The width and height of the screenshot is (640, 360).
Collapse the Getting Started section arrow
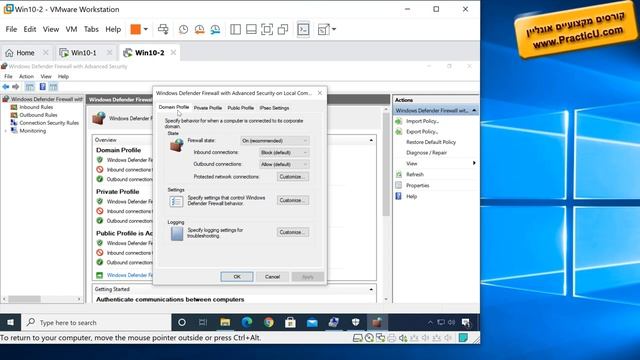click(371, 289)
